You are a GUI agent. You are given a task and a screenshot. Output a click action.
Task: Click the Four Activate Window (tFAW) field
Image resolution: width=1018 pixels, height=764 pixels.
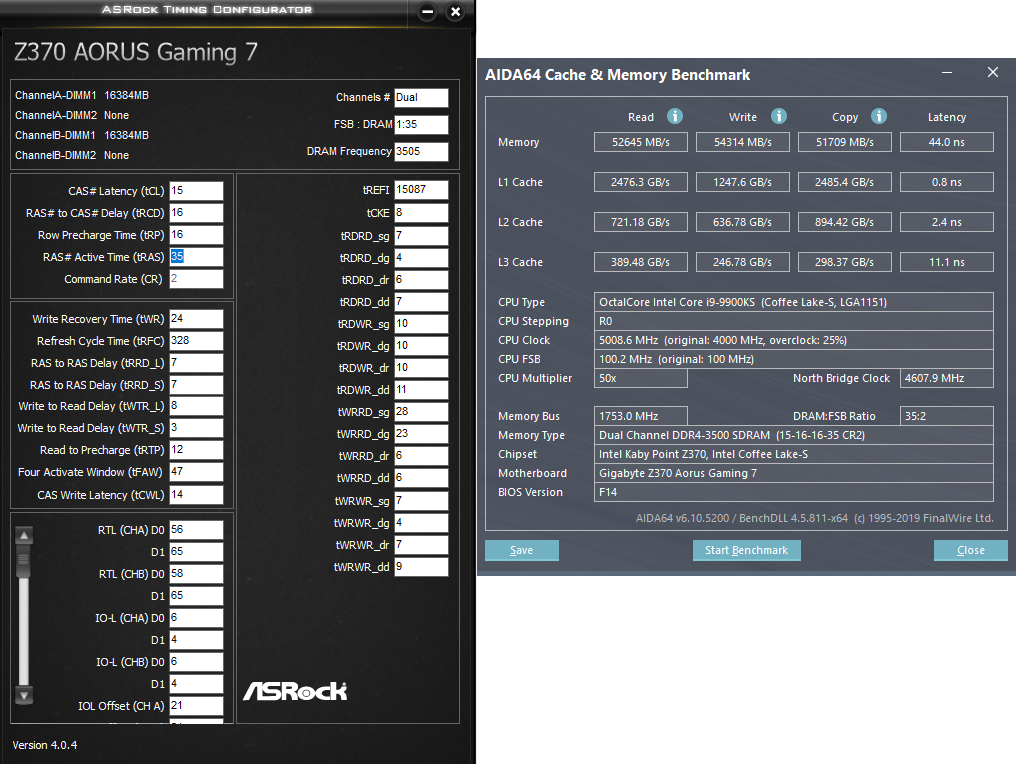point(196,472)
